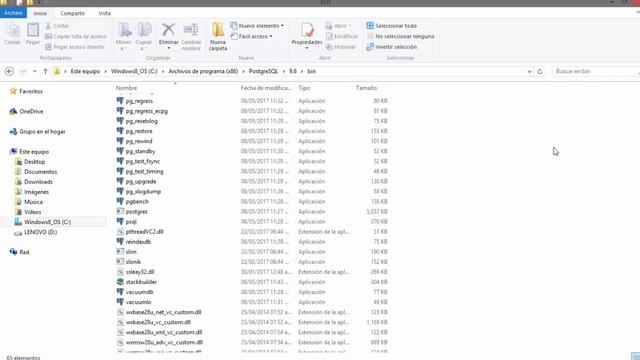This screenshot has height=360, width=640.
Task: Expand the address bar history dropdown
Action: pyautogui.click(x=529, y=71)
